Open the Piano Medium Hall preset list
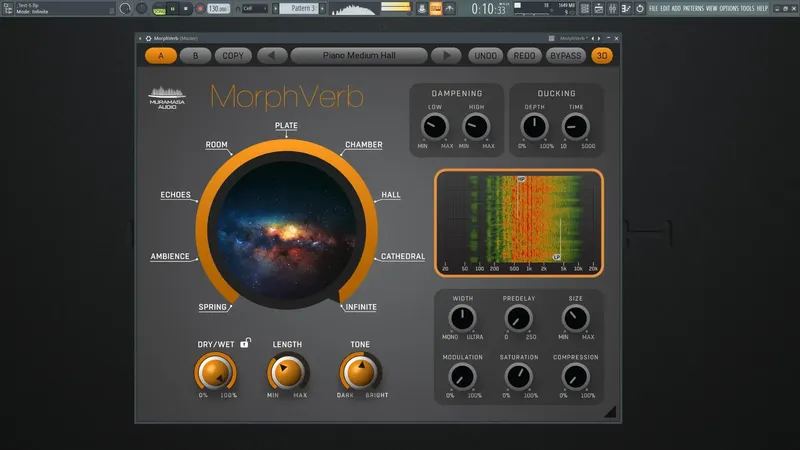The height and width of the screenshot is (450, 800). click(359, 56)
